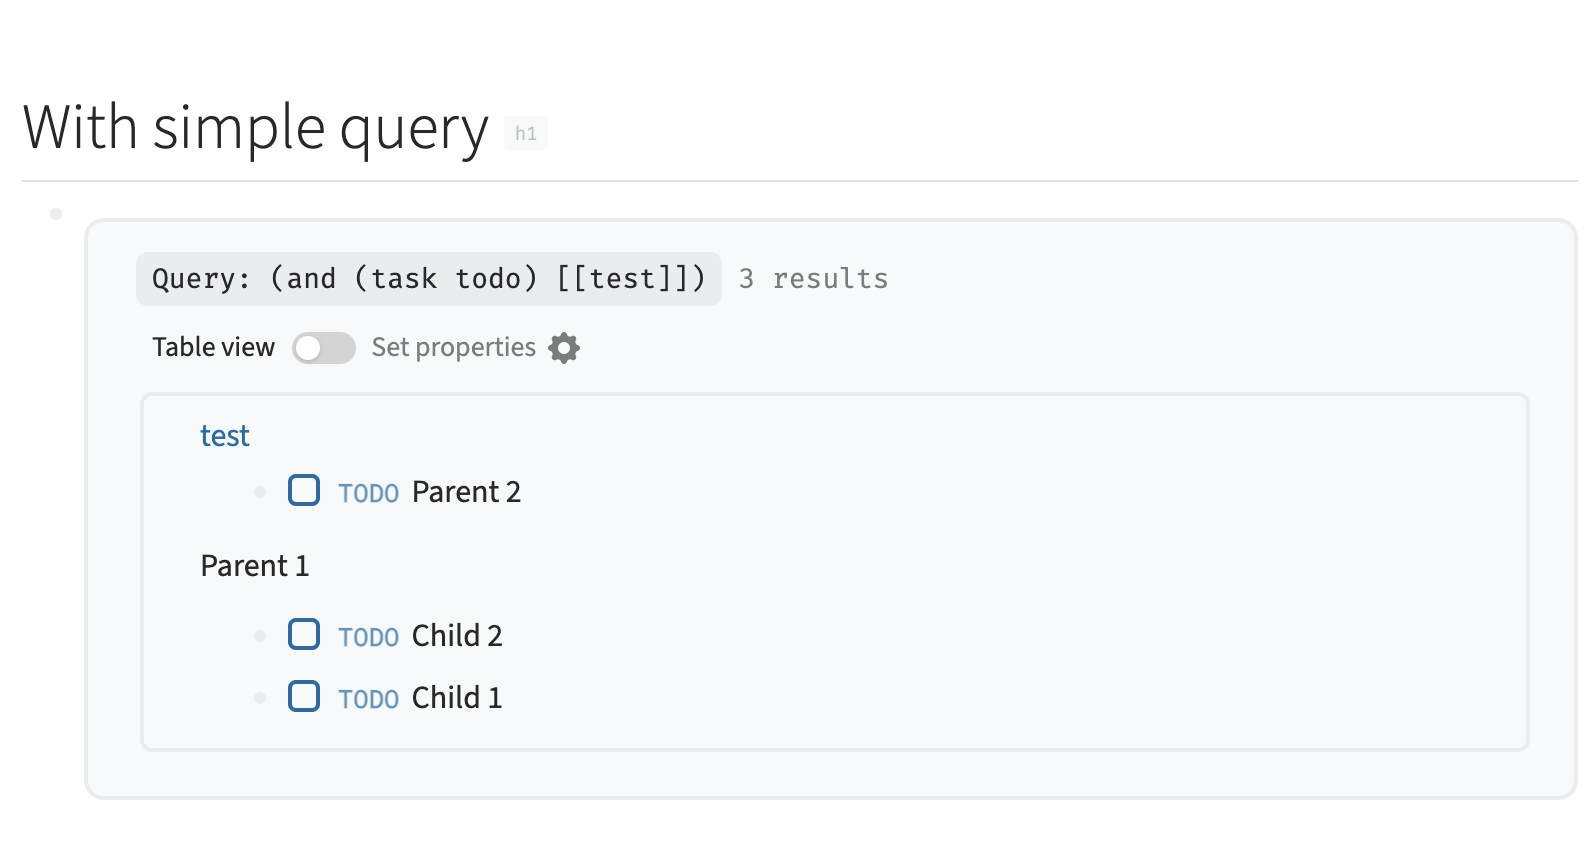Click Set properties next to the toggle
Image resolution: width=1594 pixels, height=852 pixels.
click(x=453, y=347)
